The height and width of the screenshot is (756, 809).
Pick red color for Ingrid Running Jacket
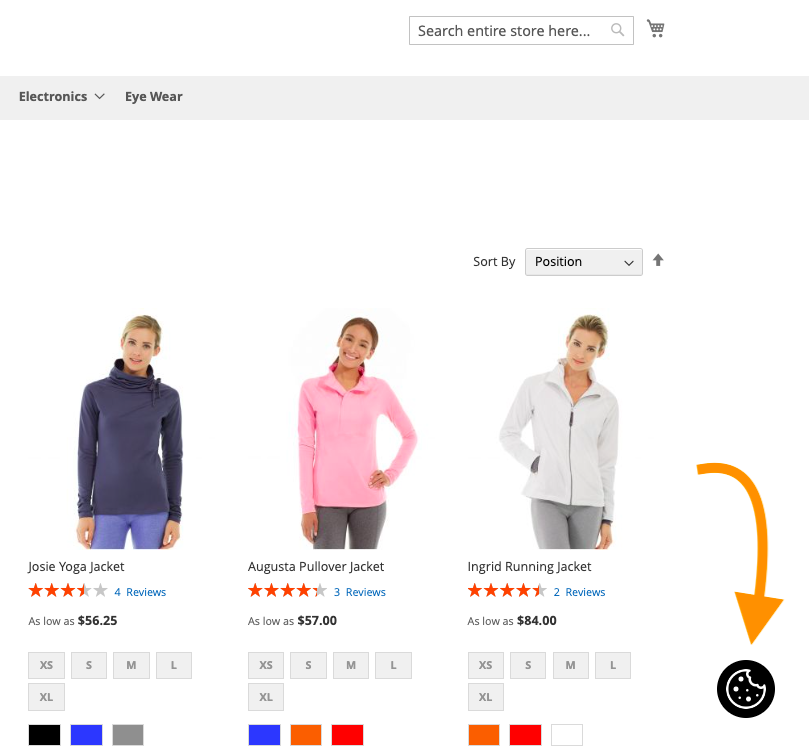tap(525, 735)
